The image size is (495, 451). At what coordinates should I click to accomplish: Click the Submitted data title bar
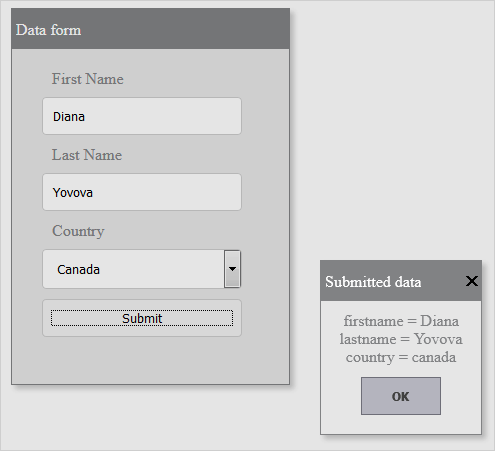click(393, 281)
